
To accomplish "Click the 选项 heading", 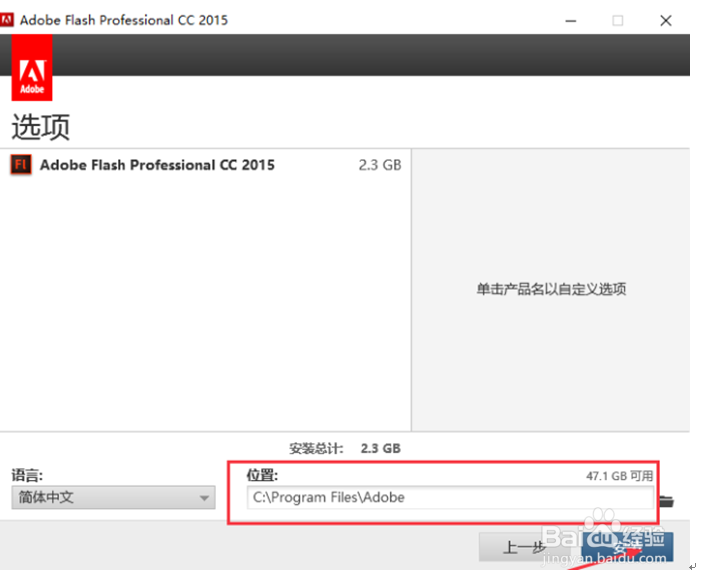I will [40, 126].
